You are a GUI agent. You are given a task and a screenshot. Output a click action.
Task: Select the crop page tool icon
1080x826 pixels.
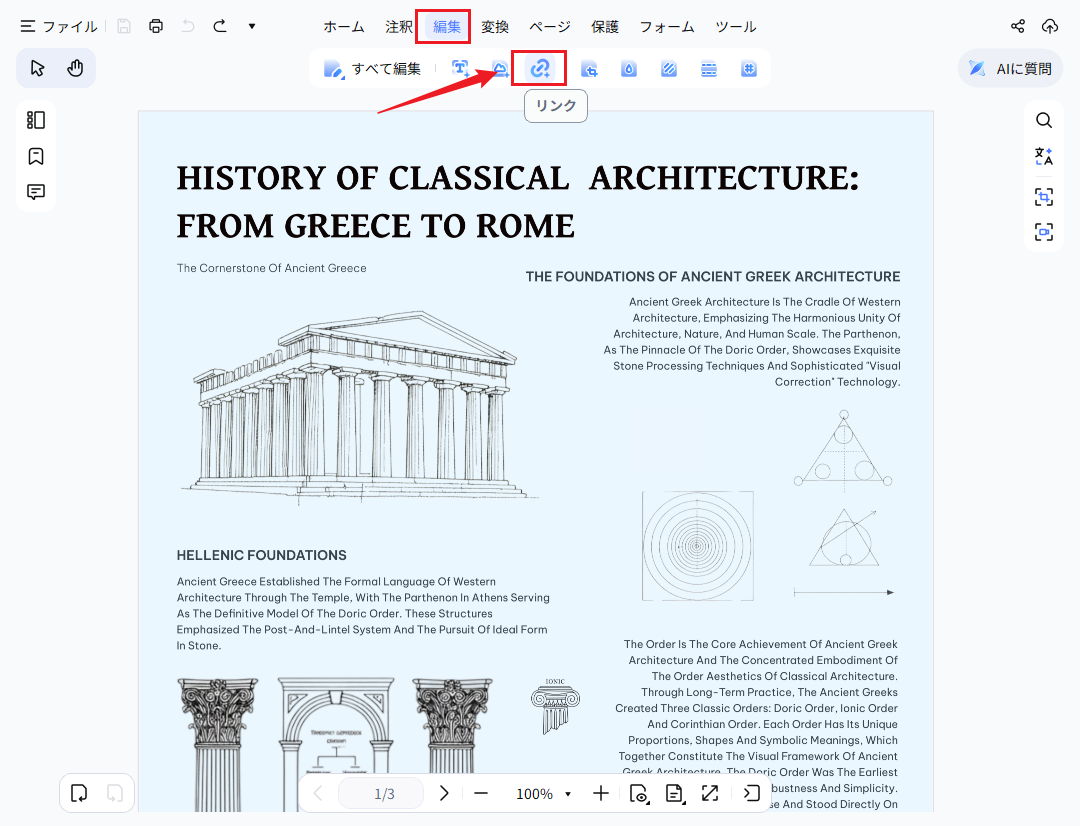pos(589,68)
